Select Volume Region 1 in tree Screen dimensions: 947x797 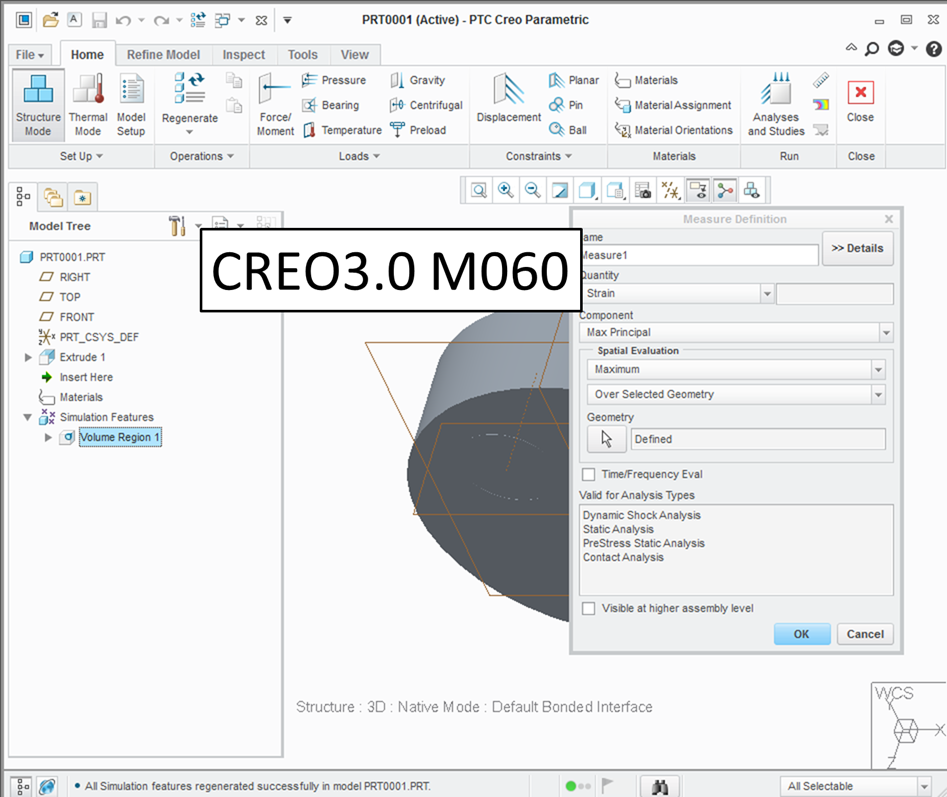click(120, 437)
